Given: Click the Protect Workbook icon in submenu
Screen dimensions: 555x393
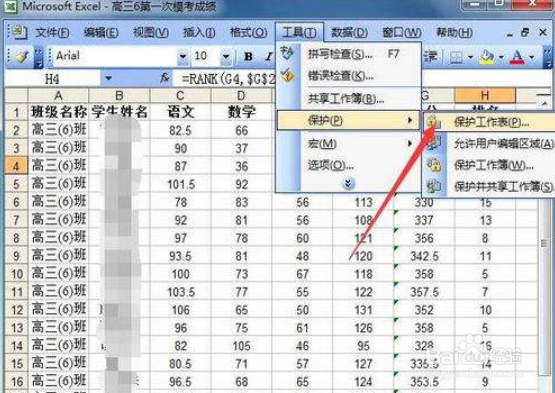Looking at the screenshot, I should click(x=434, y=165).
